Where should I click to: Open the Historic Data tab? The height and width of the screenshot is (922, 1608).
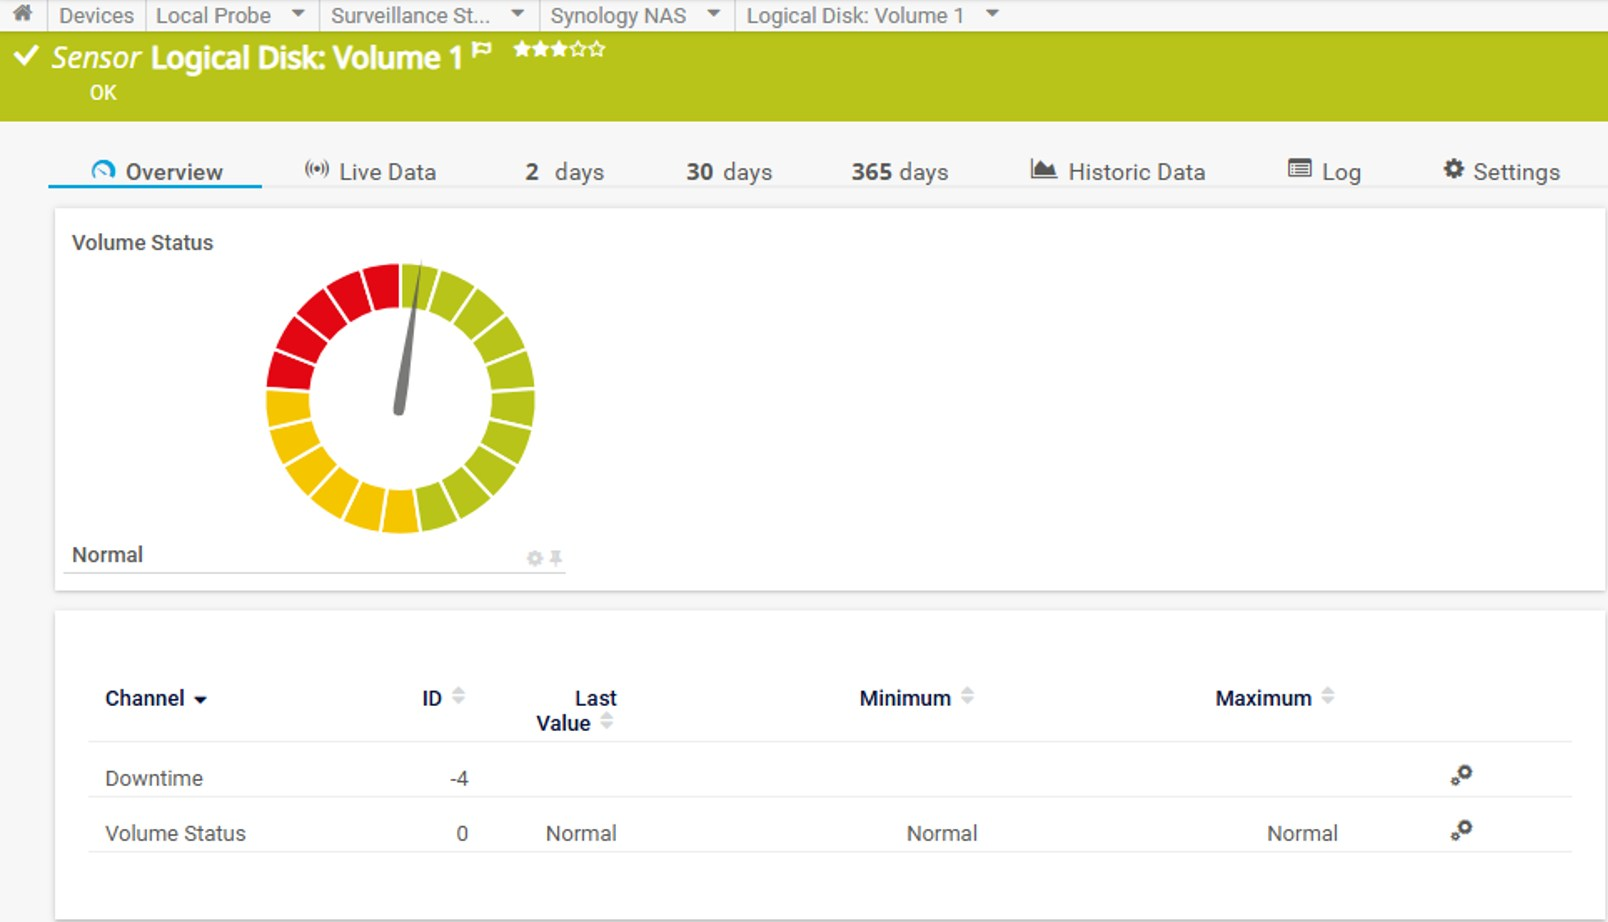[1118, 172]
